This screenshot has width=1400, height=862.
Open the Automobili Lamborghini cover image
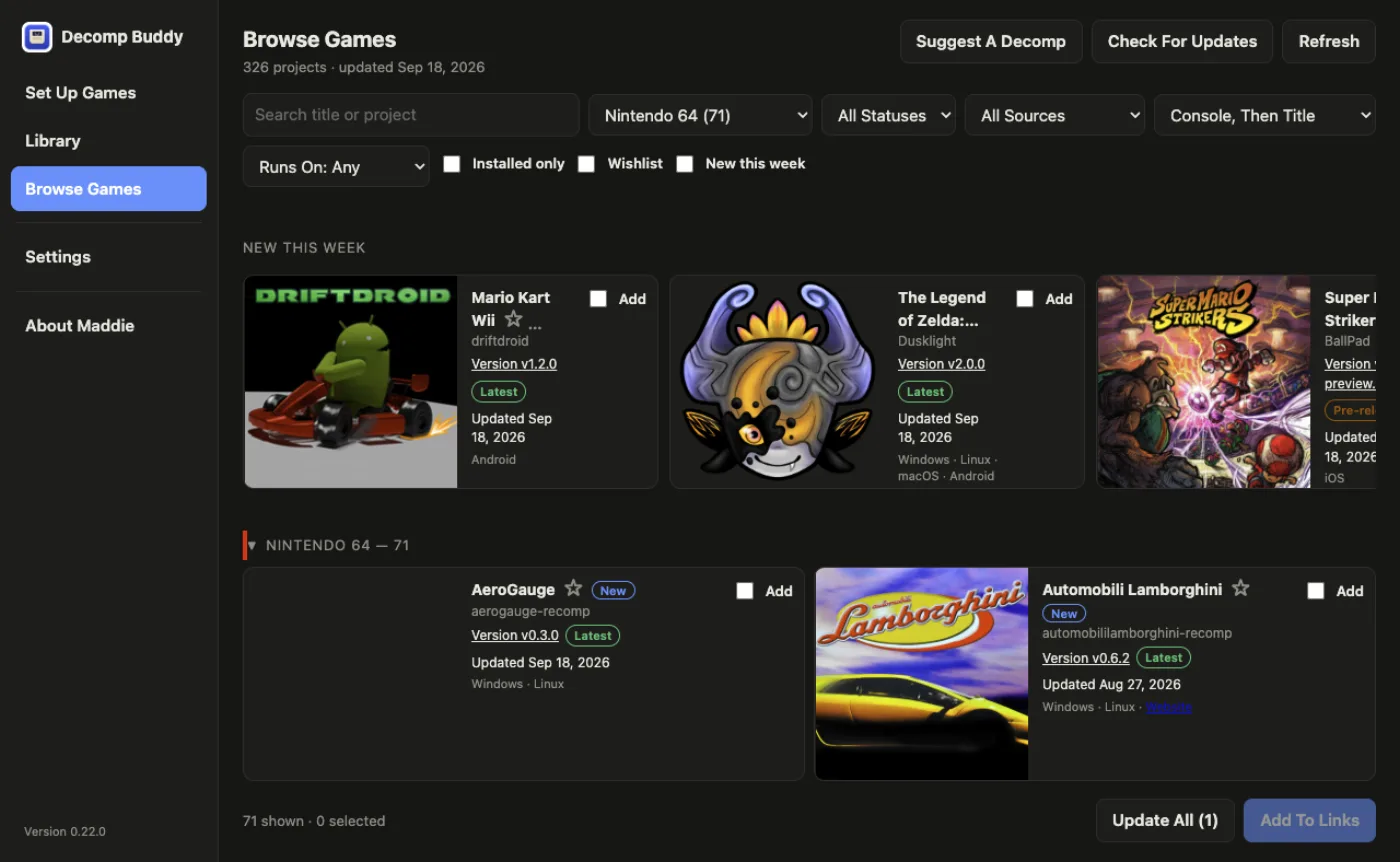(x=922, y=674)
